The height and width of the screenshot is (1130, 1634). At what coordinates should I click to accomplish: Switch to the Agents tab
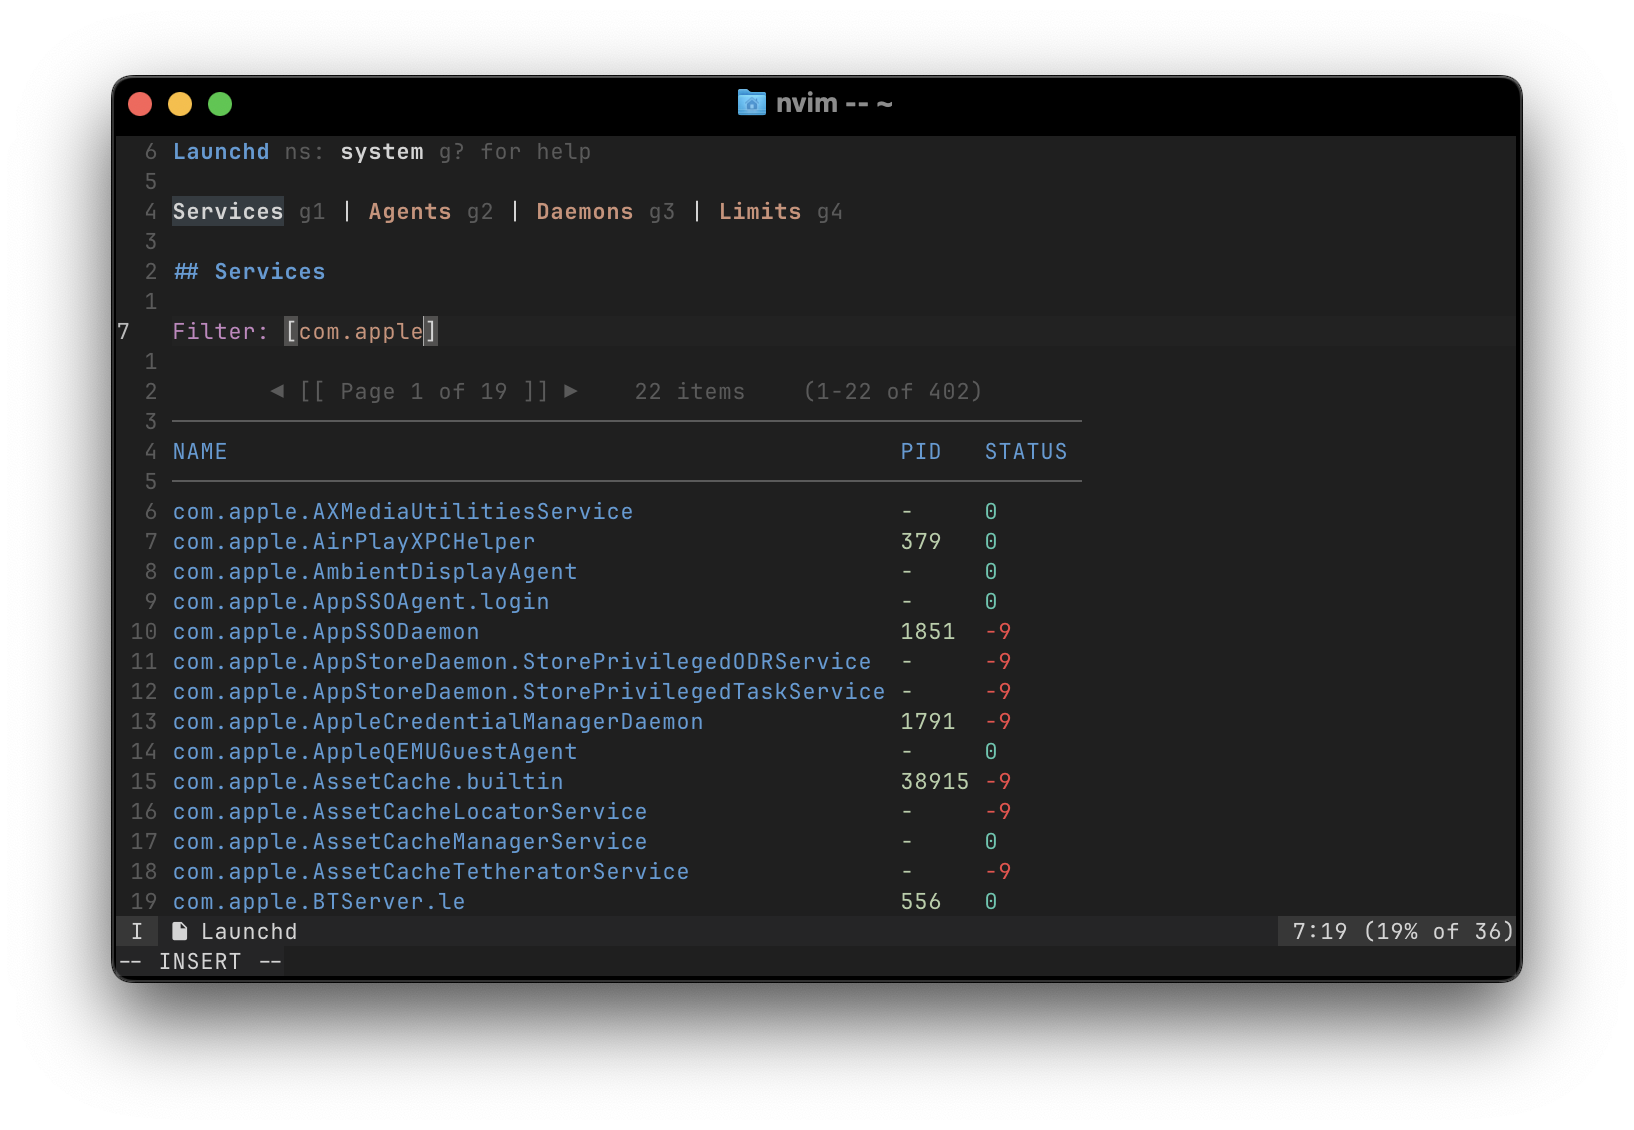pyautogui.click(x=410, y=211)
